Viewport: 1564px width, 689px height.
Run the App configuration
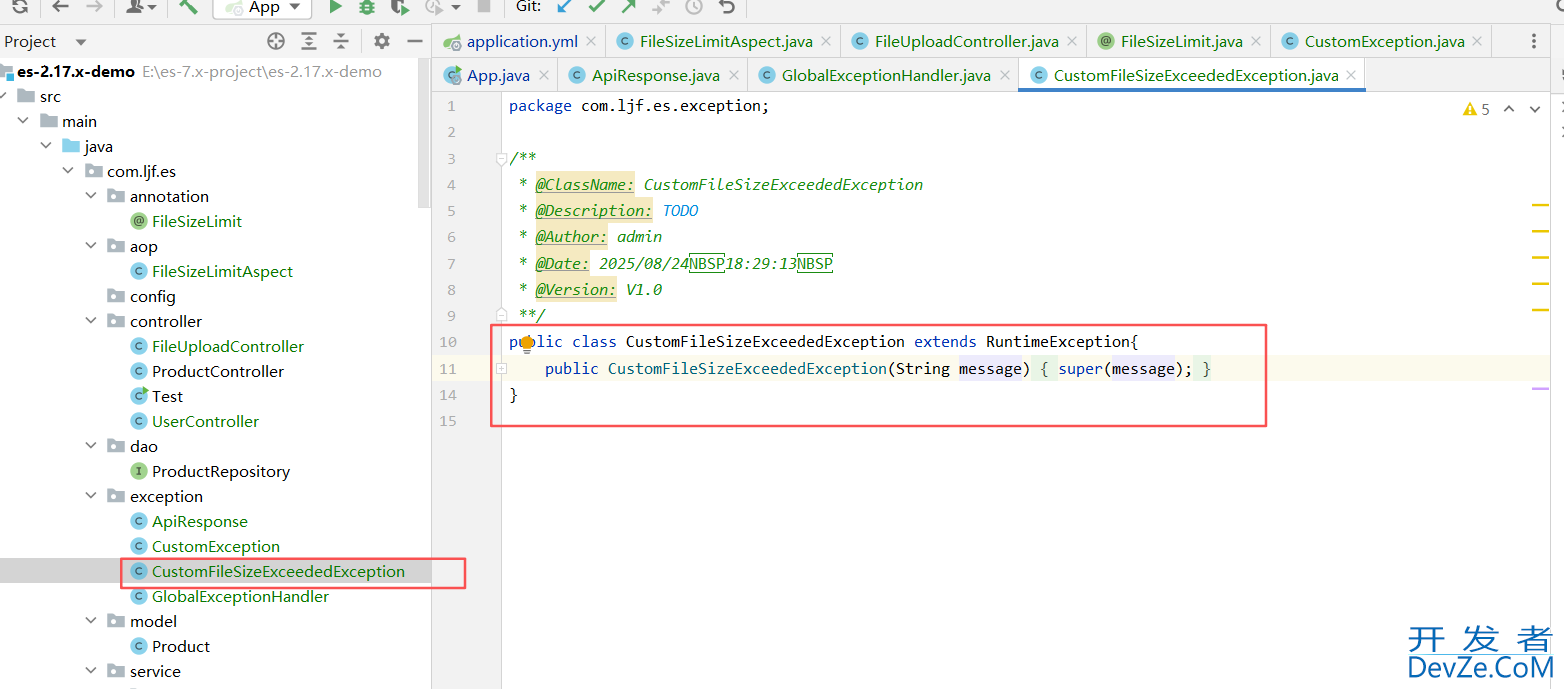pyautogui.click(x=335, y=6)
